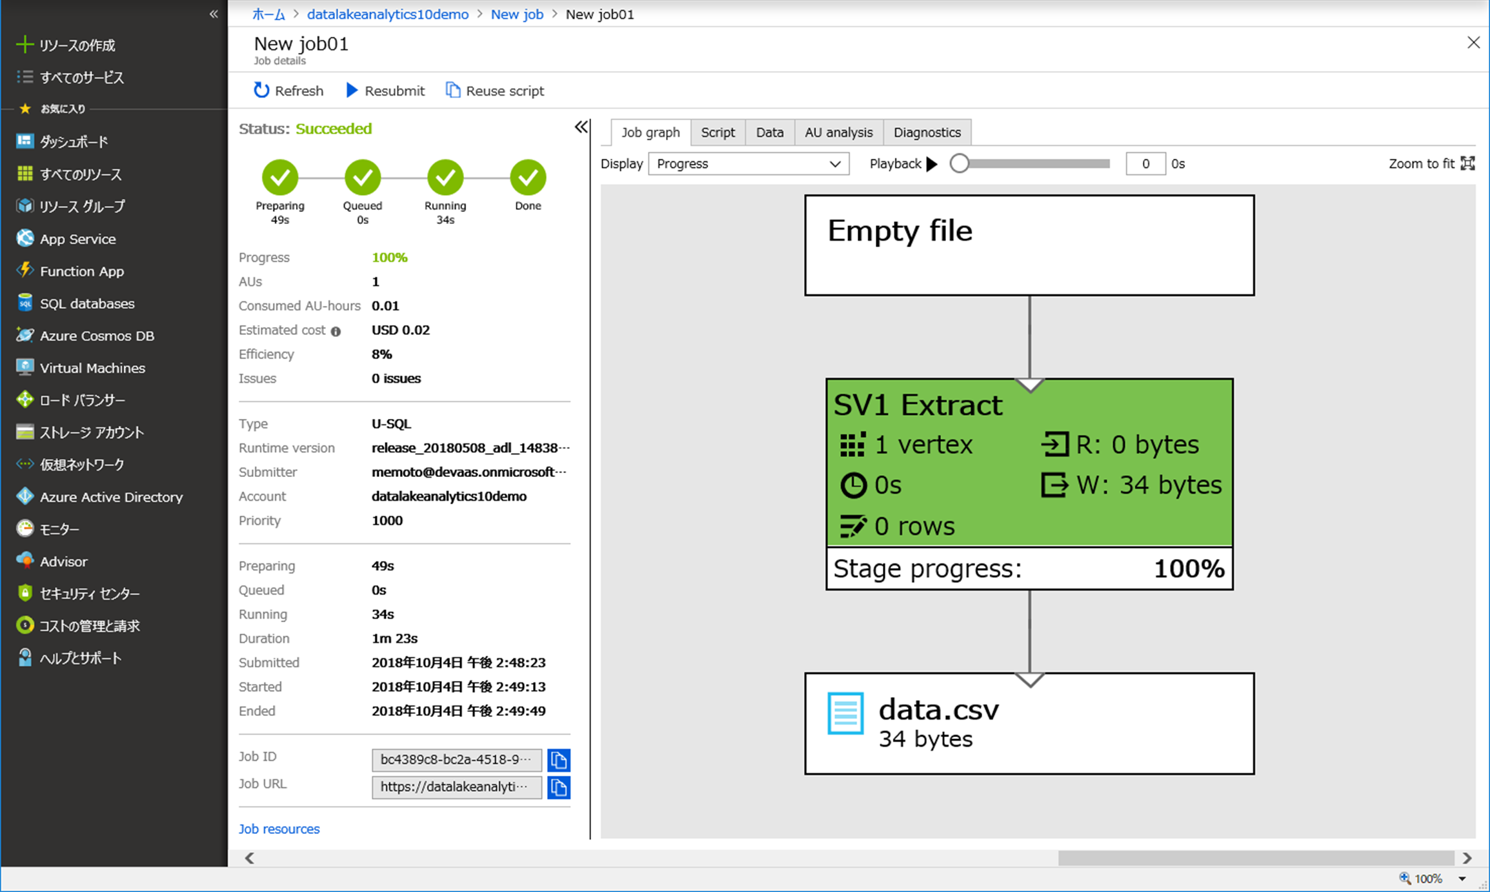Open cost management and billing icon

coord(25,626)
